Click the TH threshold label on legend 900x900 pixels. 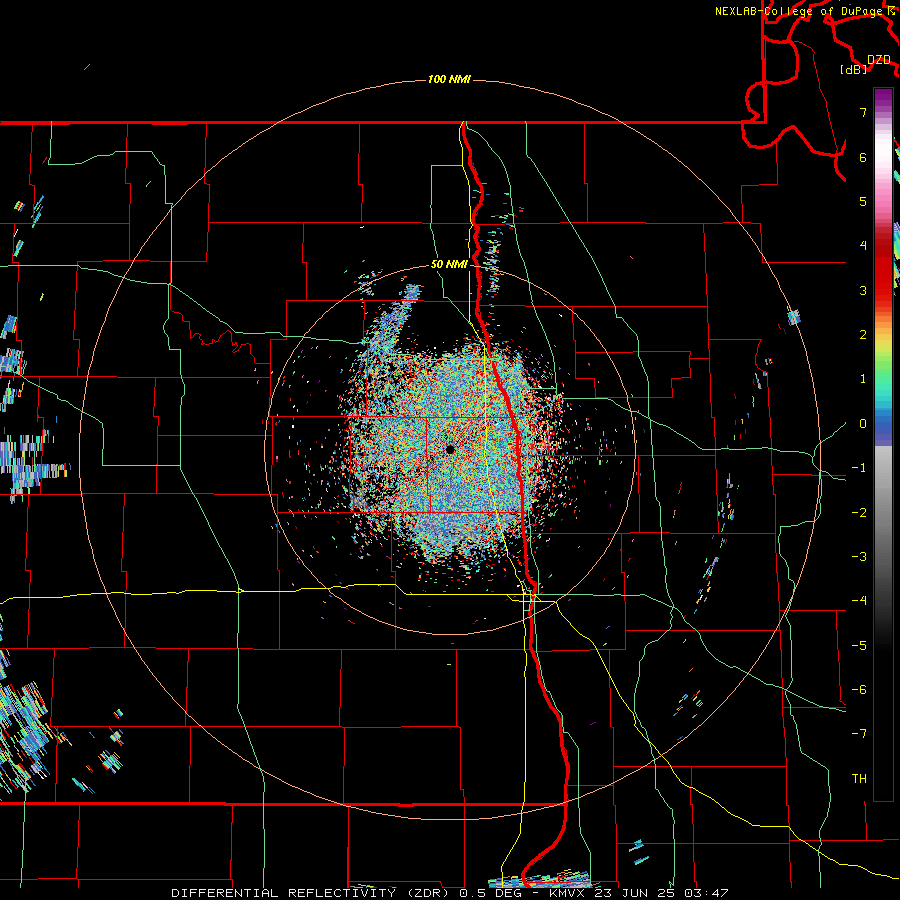pyautogui.click(x=859, y=779)
